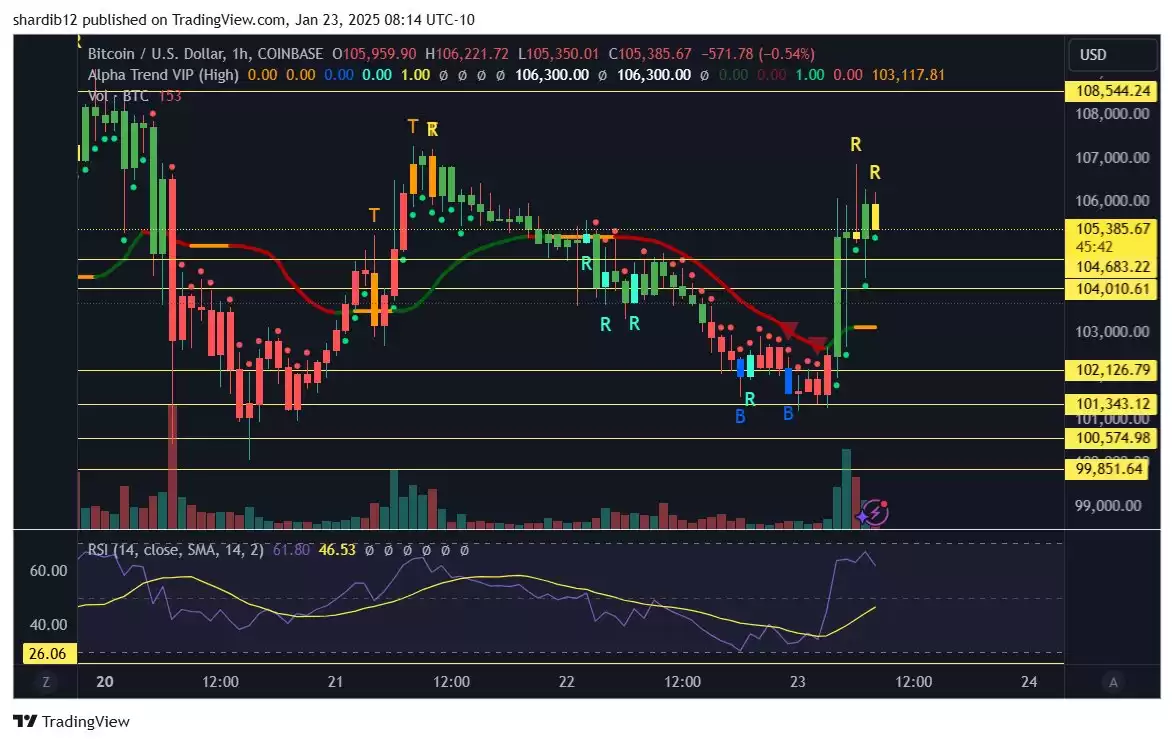Image resolution: width=1174 pixels, height=743 pixels.
Task: Click the RSI (14, close, SMA, 14, 2) label
Action: tap(175, 550)
